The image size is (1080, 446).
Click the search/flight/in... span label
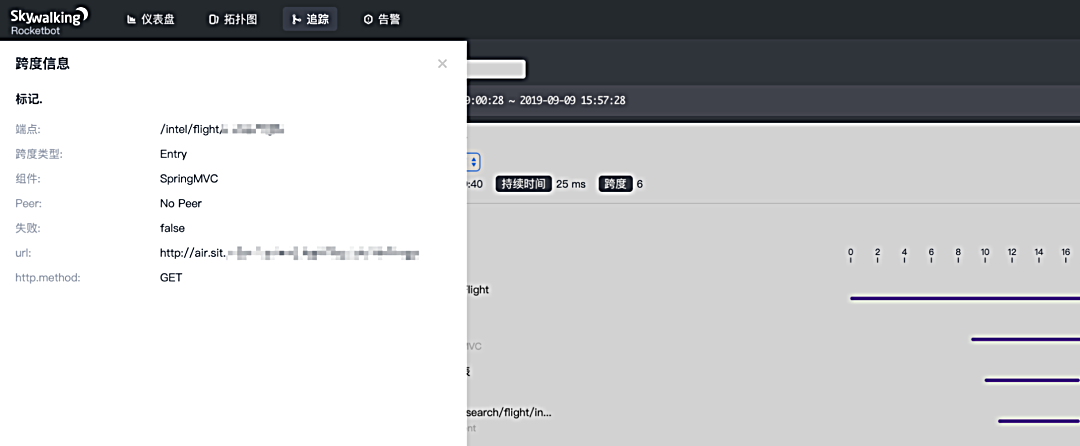[509, 413]
